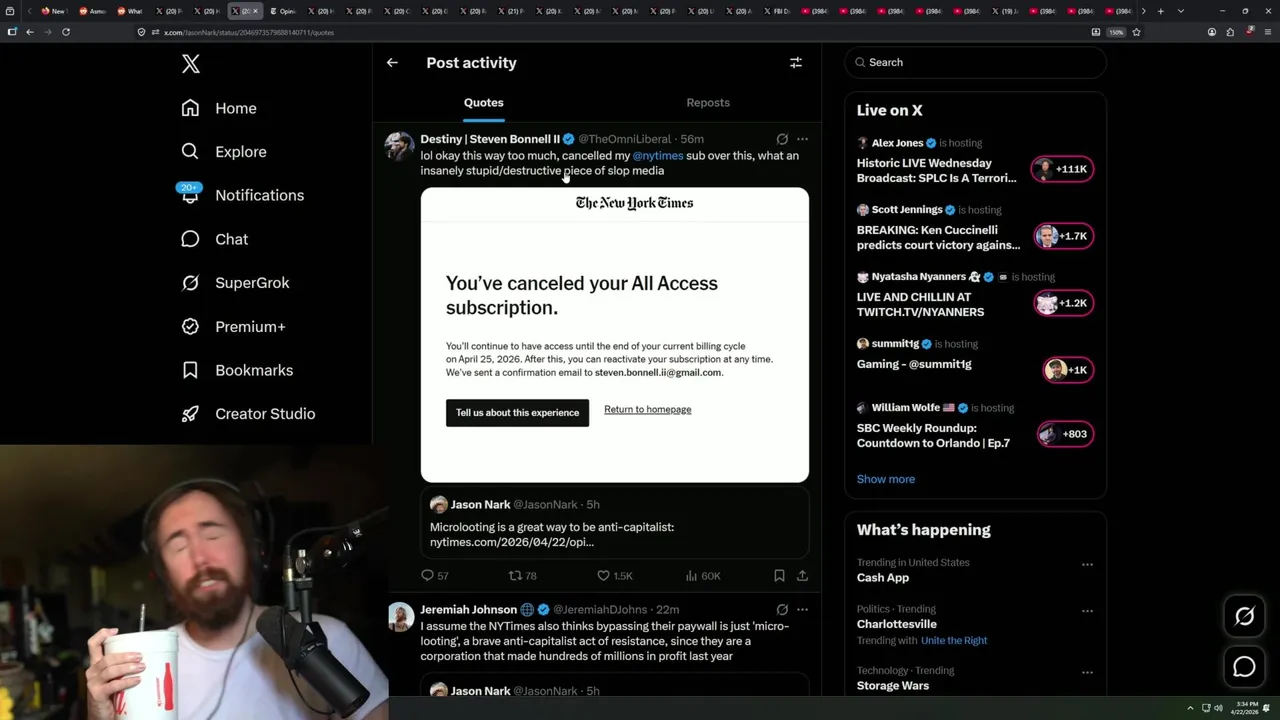This screenshot has width=1280, height=720.
Task: Open Cash App trending topic
Action: pos(883,578)
